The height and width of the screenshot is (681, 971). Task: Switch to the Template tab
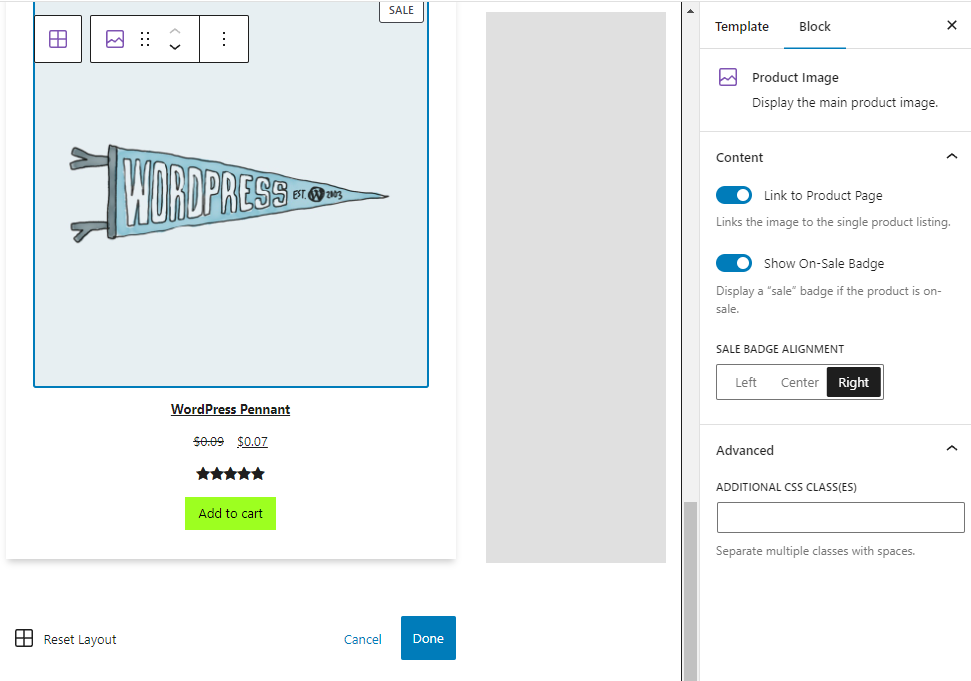pos(742,26)
